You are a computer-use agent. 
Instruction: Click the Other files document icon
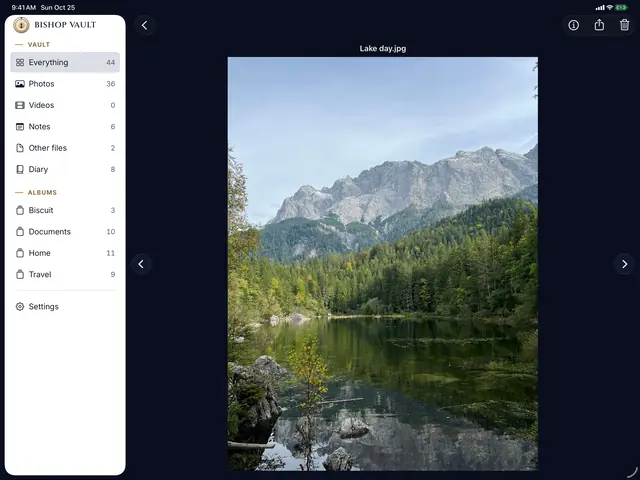point(20,148)
